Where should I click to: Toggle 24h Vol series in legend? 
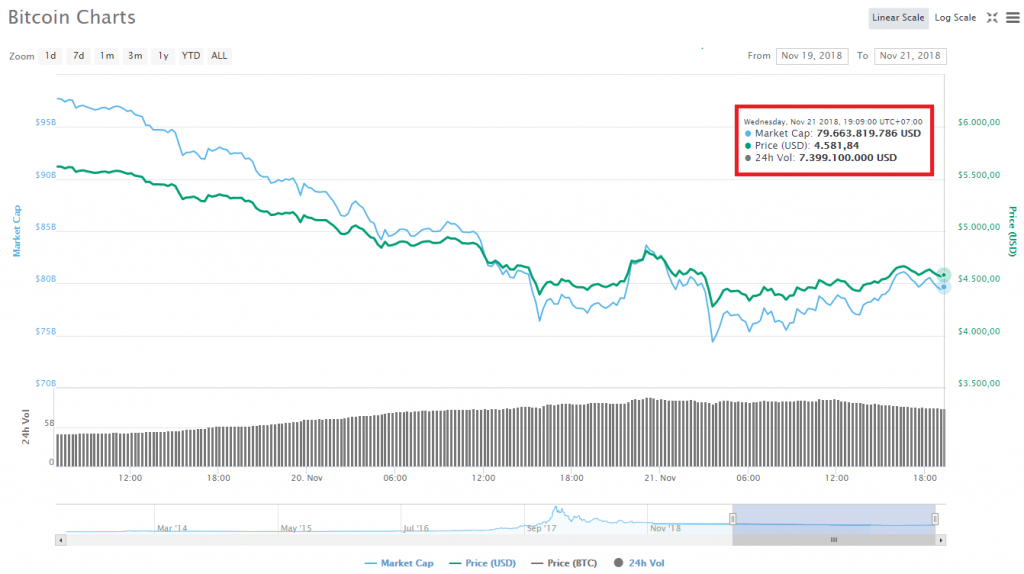[x=639, y=563]
